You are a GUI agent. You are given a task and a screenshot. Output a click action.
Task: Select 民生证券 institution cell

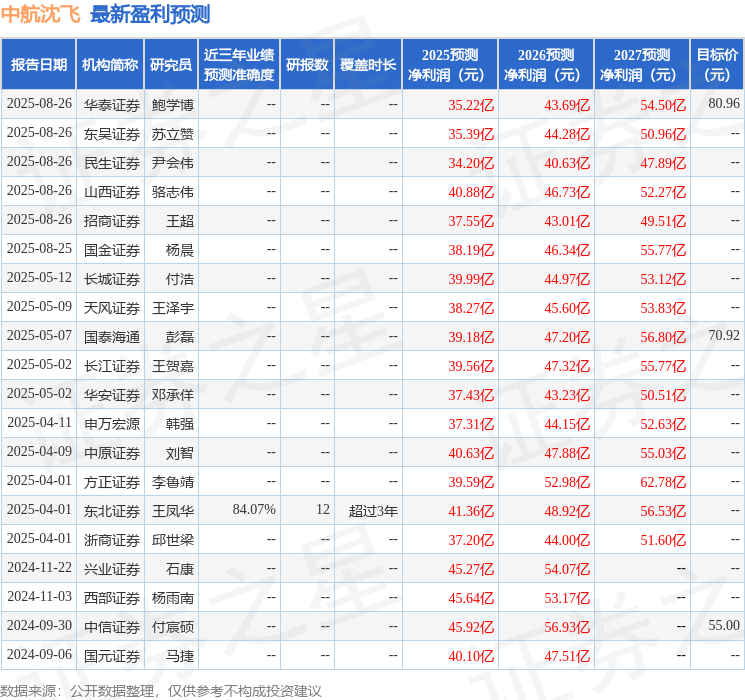pyautogui.click(x=112, y=163)
